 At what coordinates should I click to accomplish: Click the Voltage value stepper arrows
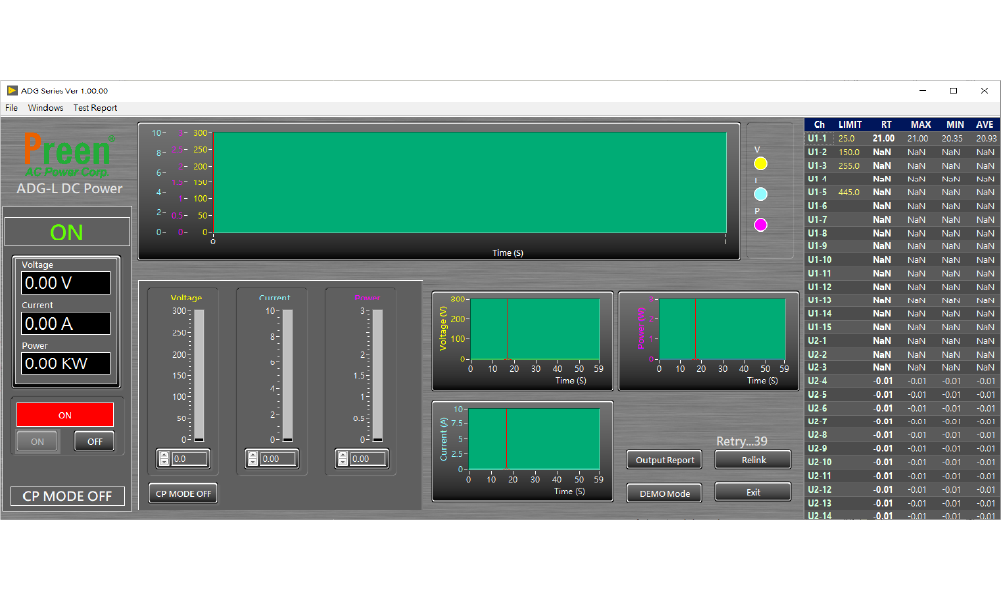coord(163,459)
